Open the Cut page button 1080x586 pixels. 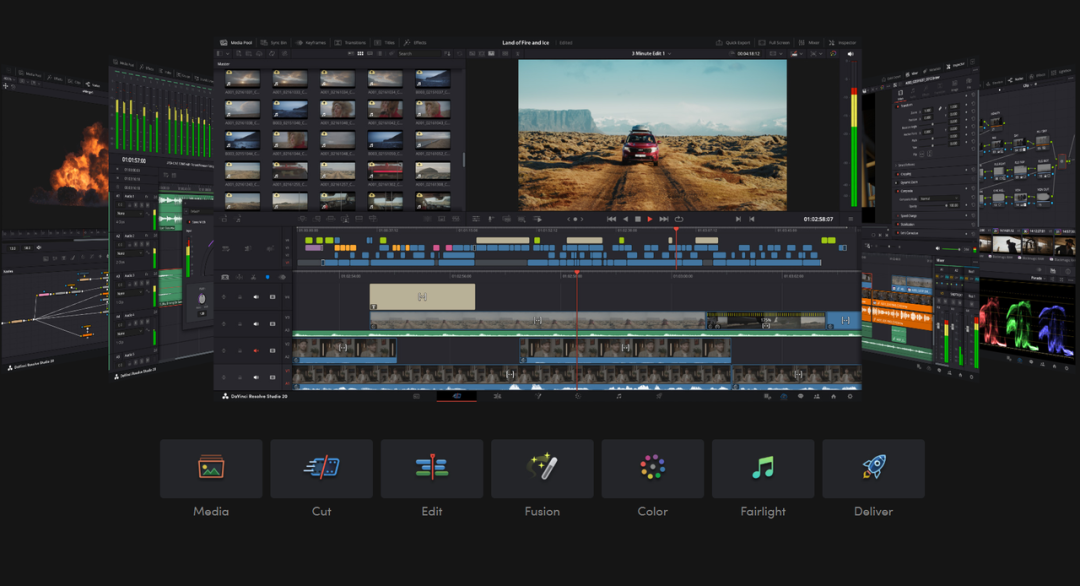pyautogui.click(x=322, y=468)
